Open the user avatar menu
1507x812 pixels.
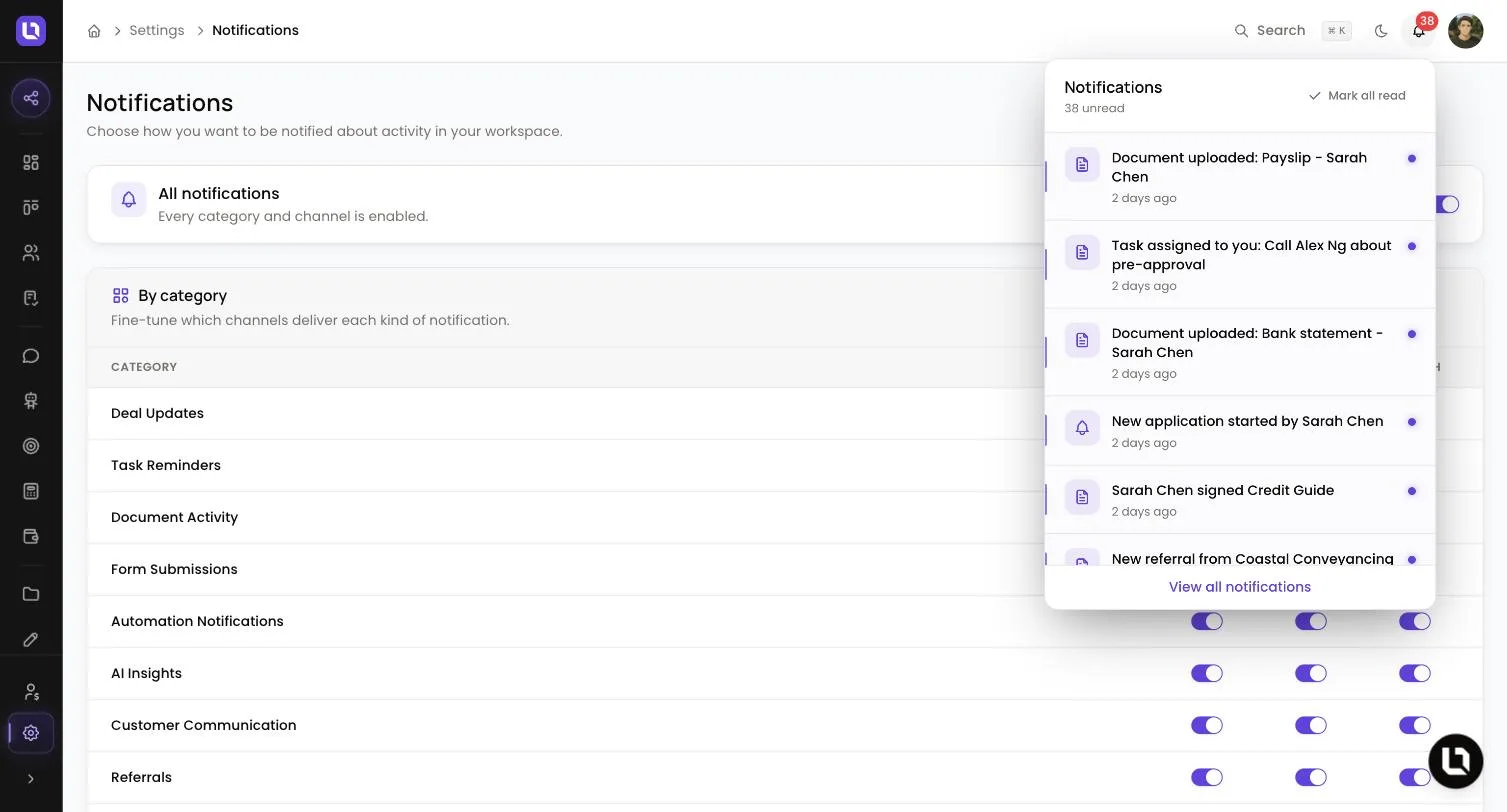click(1465, 31)
